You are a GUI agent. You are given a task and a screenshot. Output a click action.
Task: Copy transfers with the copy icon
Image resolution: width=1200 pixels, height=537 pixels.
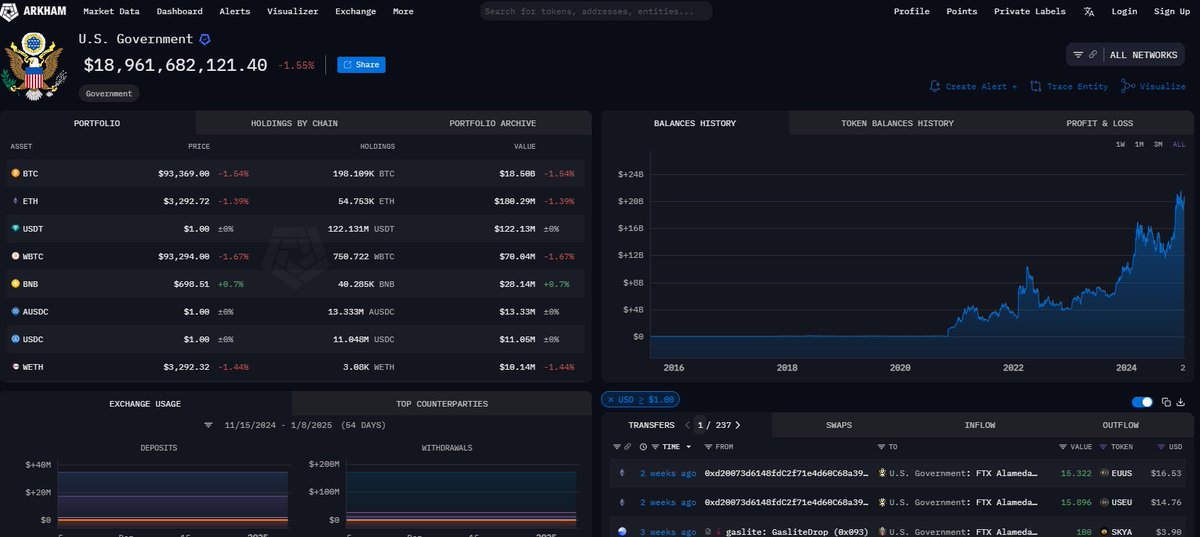point(1166,402)
